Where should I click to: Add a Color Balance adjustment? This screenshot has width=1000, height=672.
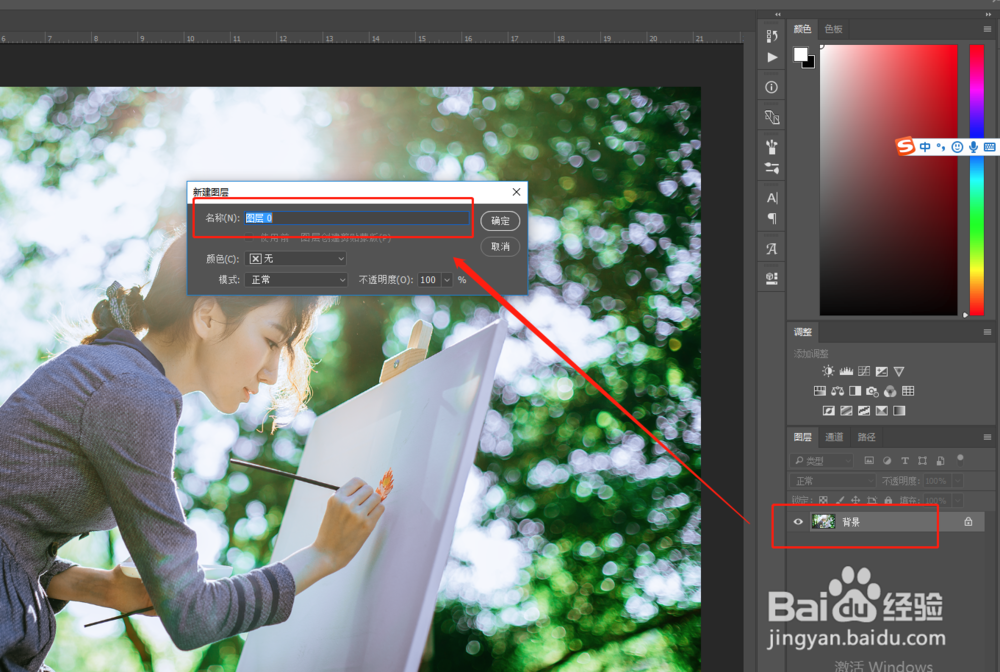point(837,391)
